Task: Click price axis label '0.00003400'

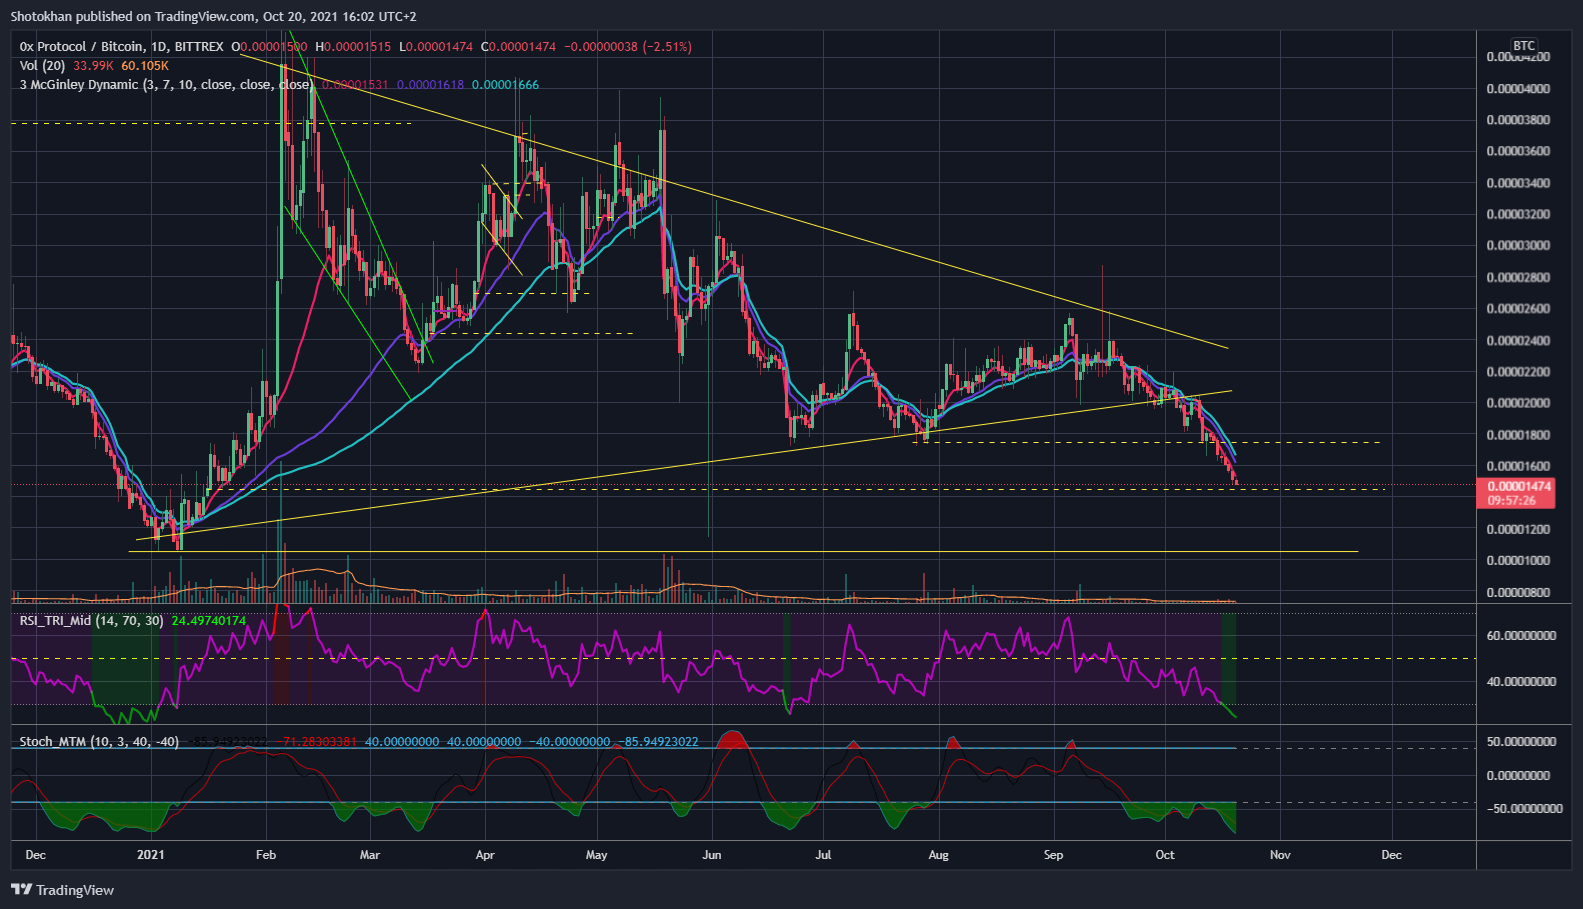Action: [x=1518, y=183]
